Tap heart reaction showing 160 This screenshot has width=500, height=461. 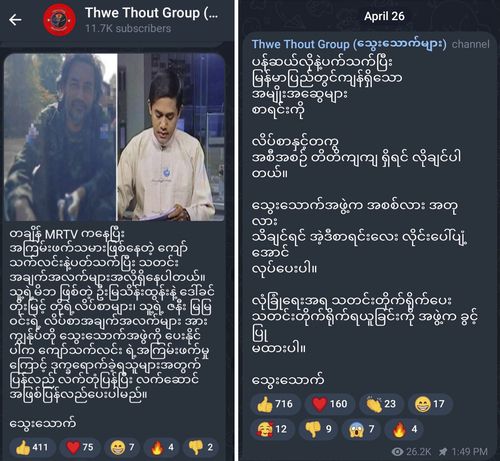tap(330, 404)
